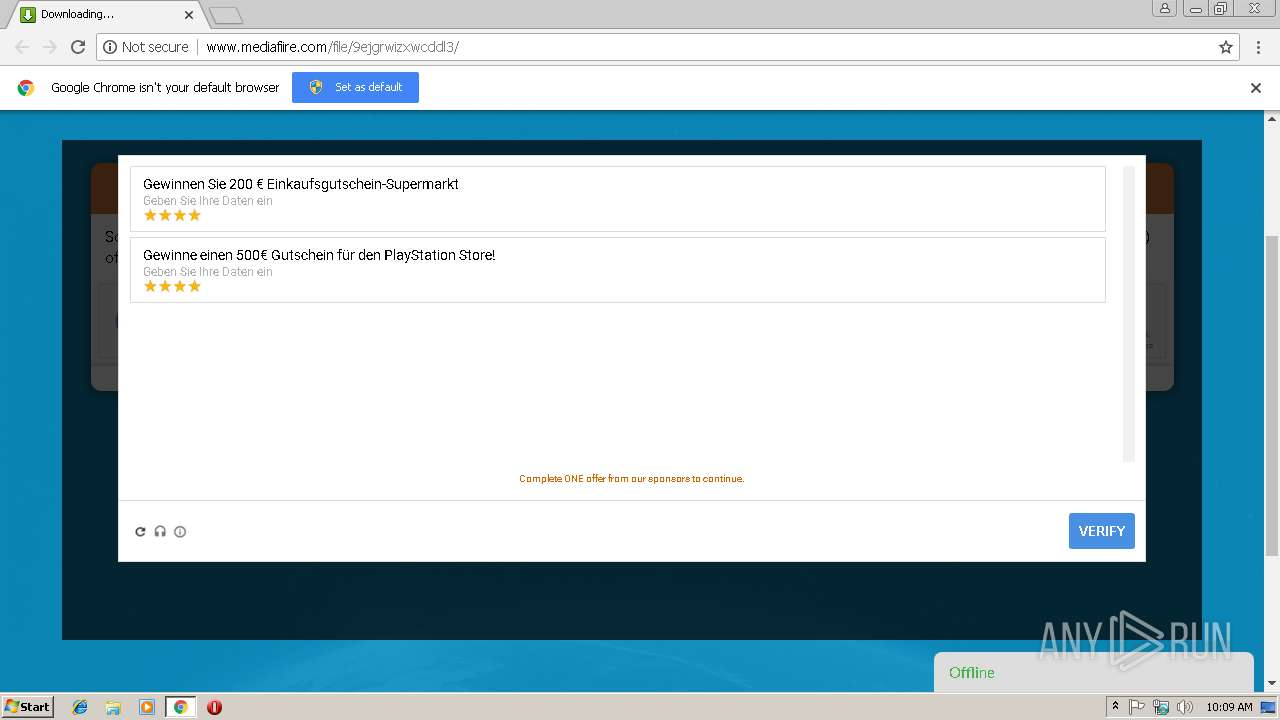Open Windows Explorer folder taskbar icon
The height and width of the screenshot is (720, 1280).
[x=113, y=707]
